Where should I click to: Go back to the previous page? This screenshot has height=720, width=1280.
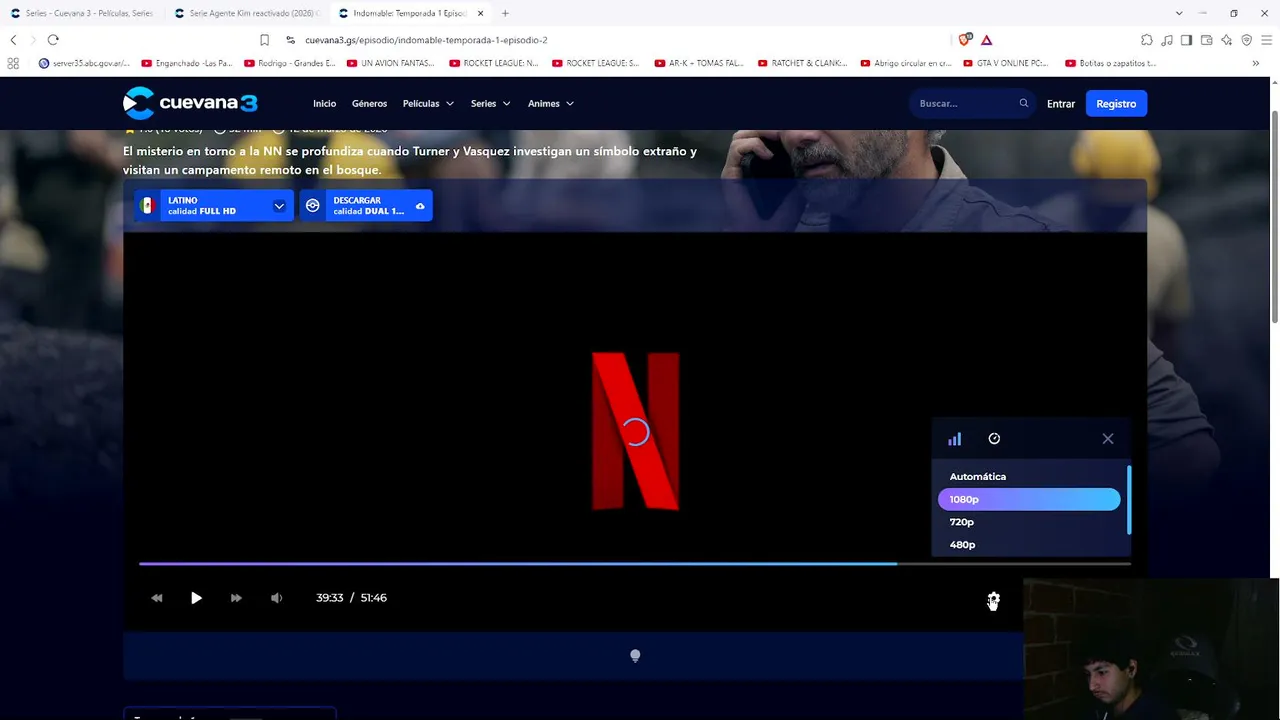[x=13, y=40]
